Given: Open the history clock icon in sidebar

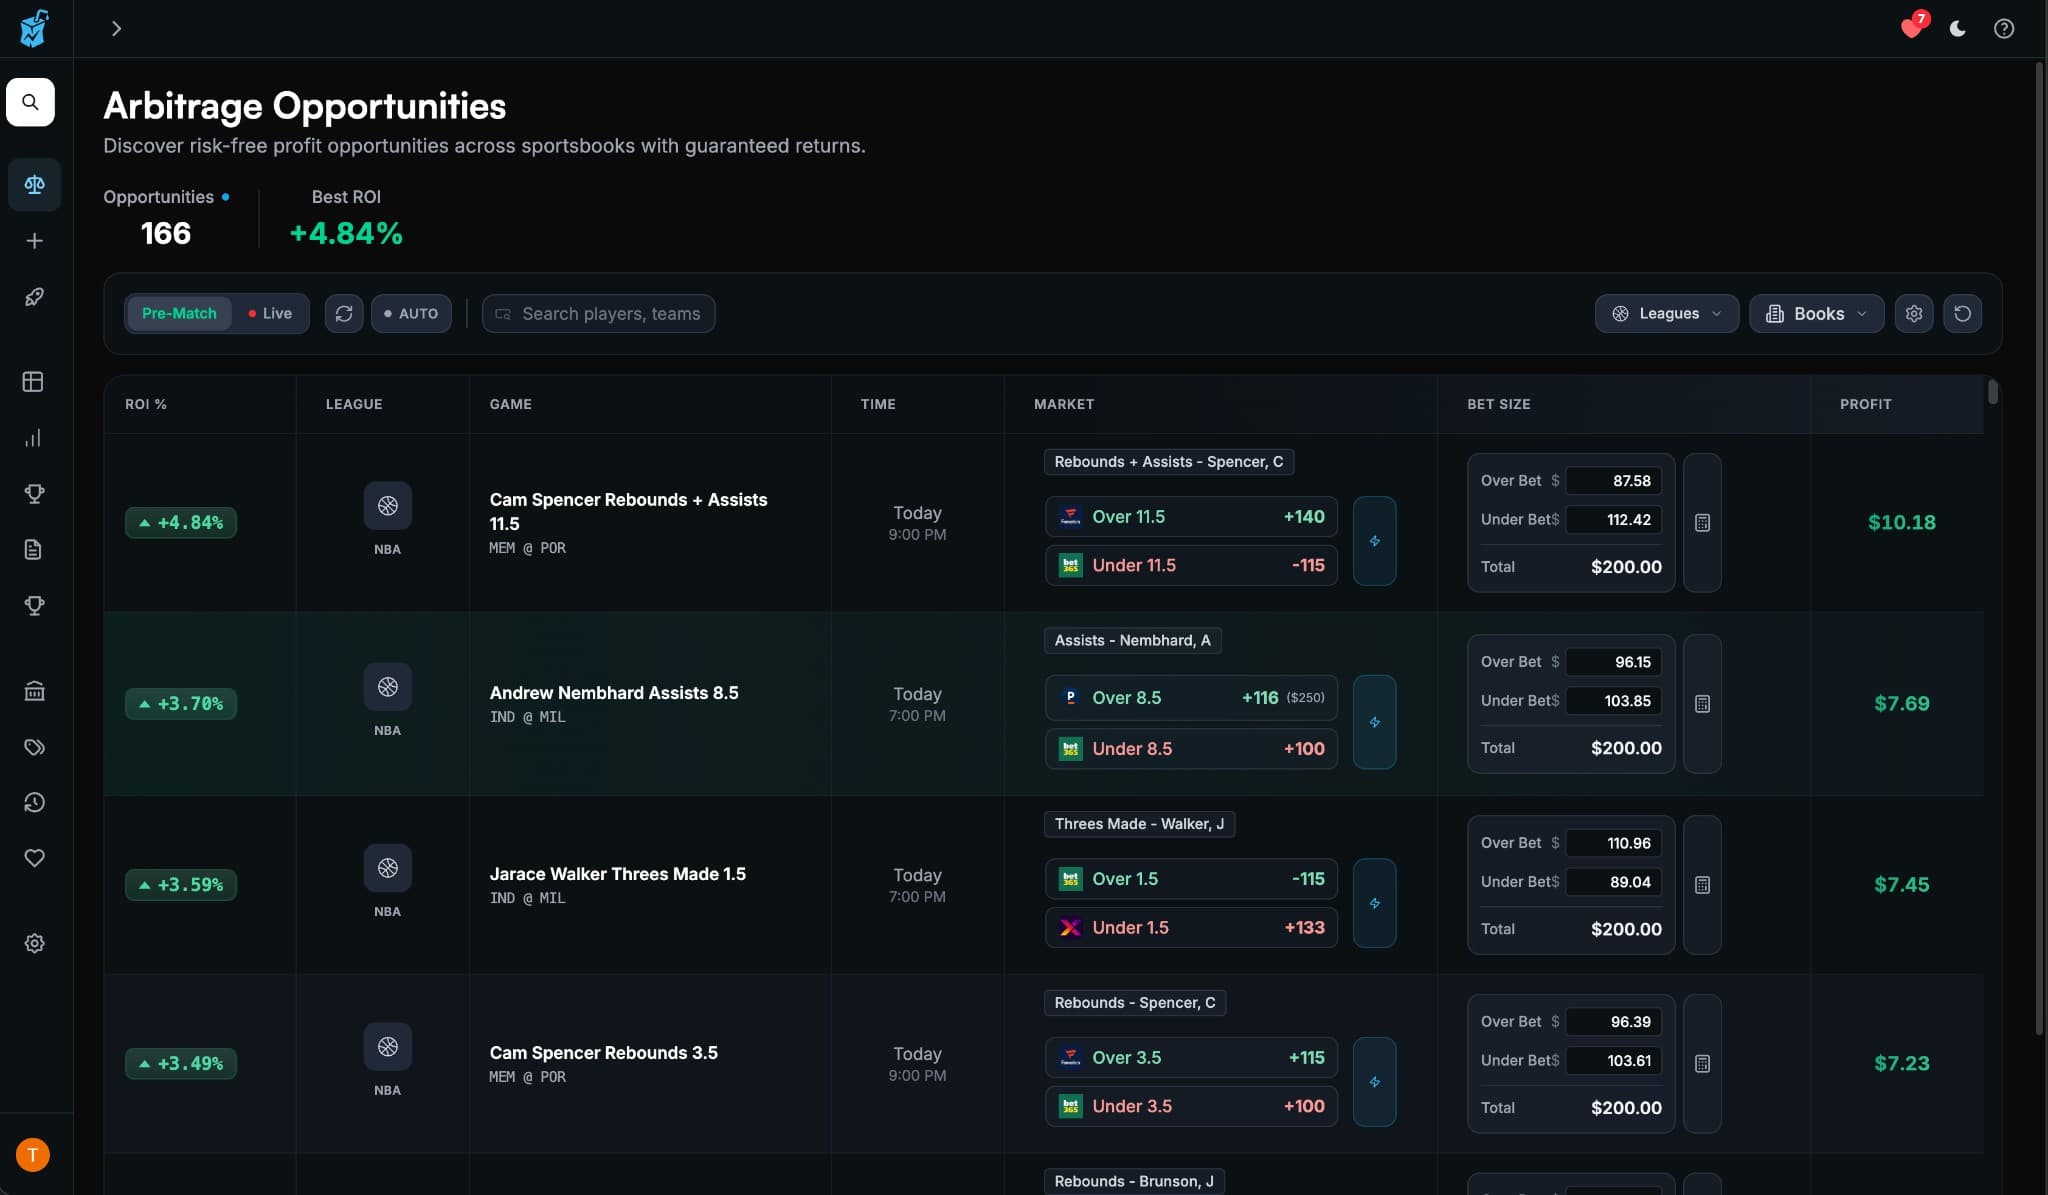Looking at the screenshot, I should [x=35, y=802].
